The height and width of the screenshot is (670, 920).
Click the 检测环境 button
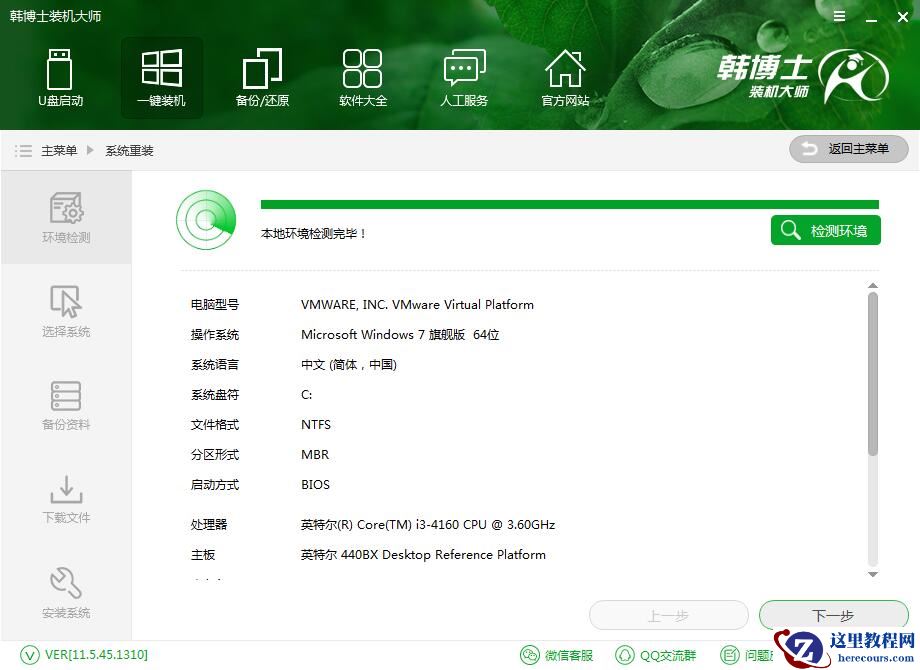[x=825, y=230]
